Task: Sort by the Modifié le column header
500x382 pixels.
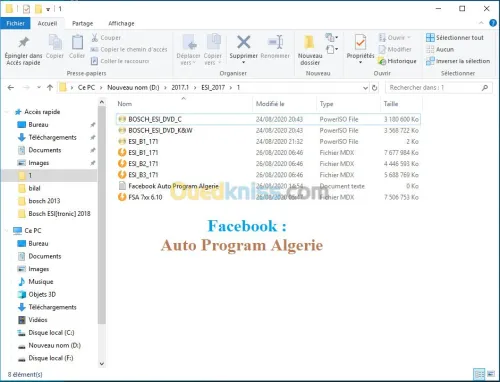Action: click(x=284, y=104)
